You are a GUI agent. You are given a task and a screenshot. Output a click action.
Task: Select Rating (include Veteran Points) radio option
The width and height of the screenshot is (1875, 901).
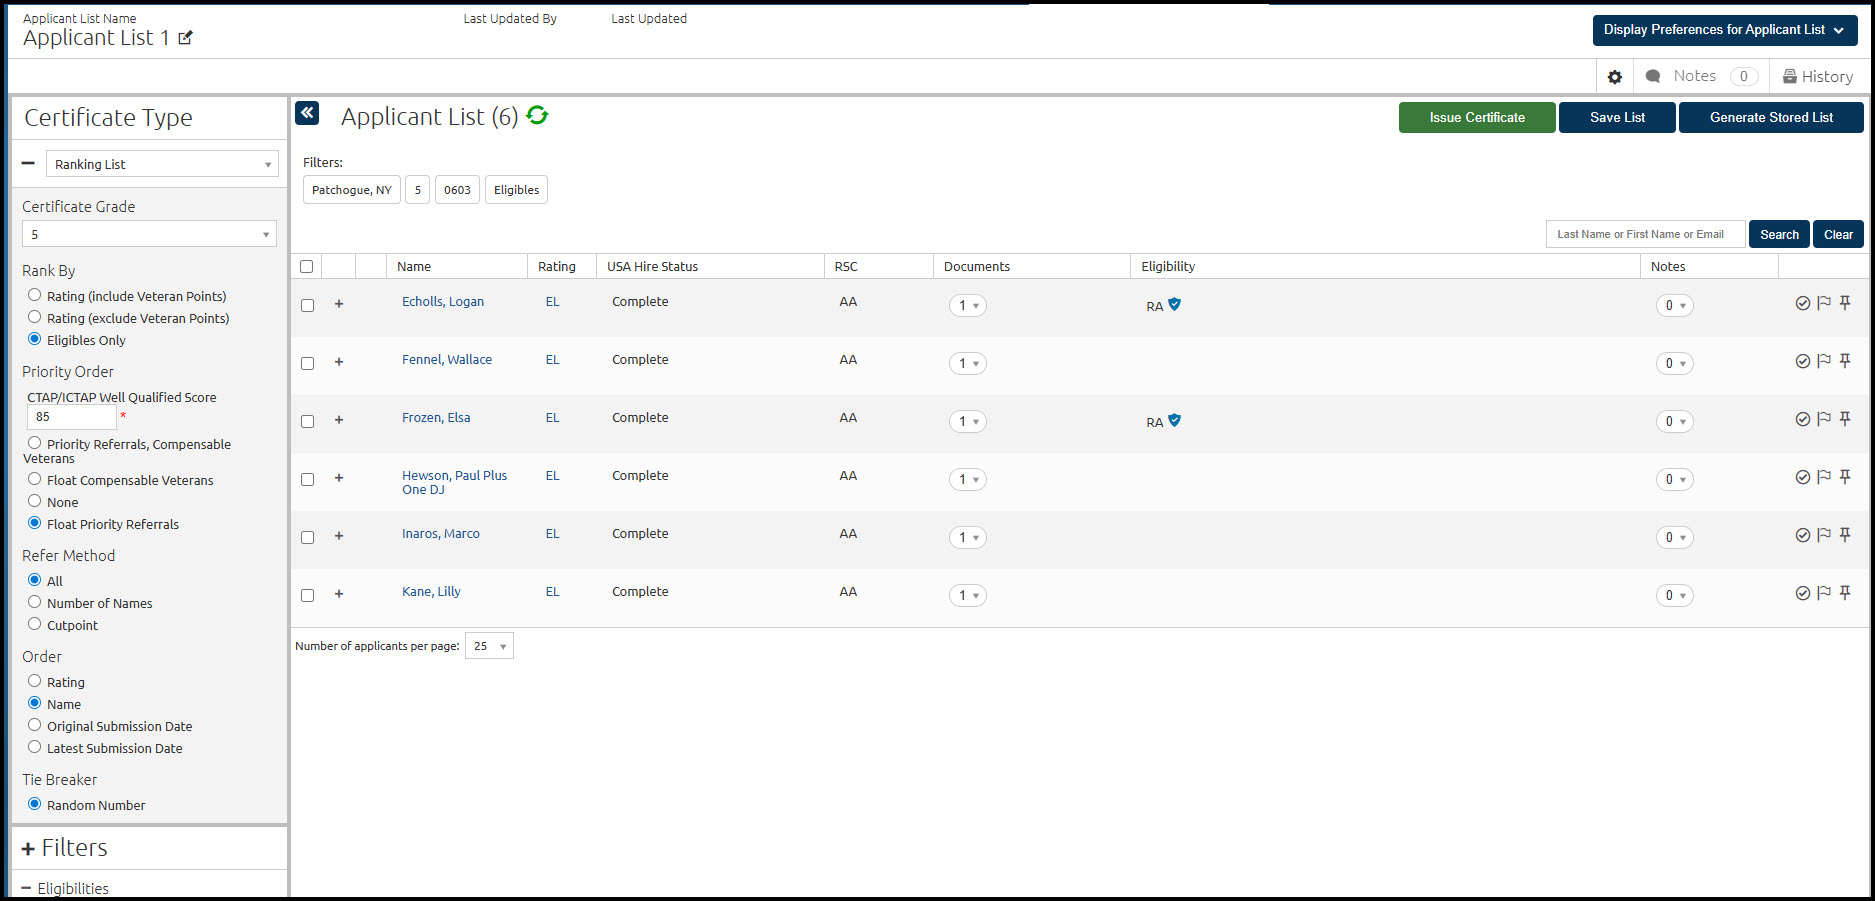click(x=35, y=295)
